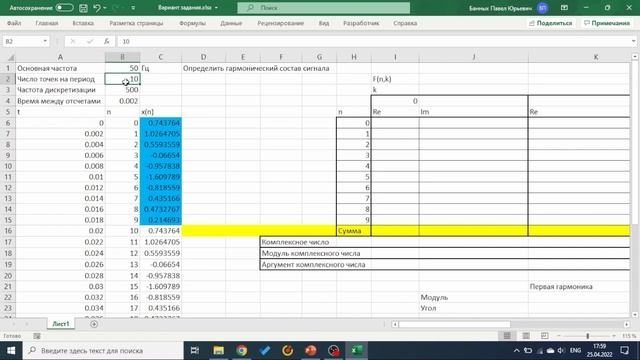
Task: Expand the formula bar chevron
Action: pos(633,41)
